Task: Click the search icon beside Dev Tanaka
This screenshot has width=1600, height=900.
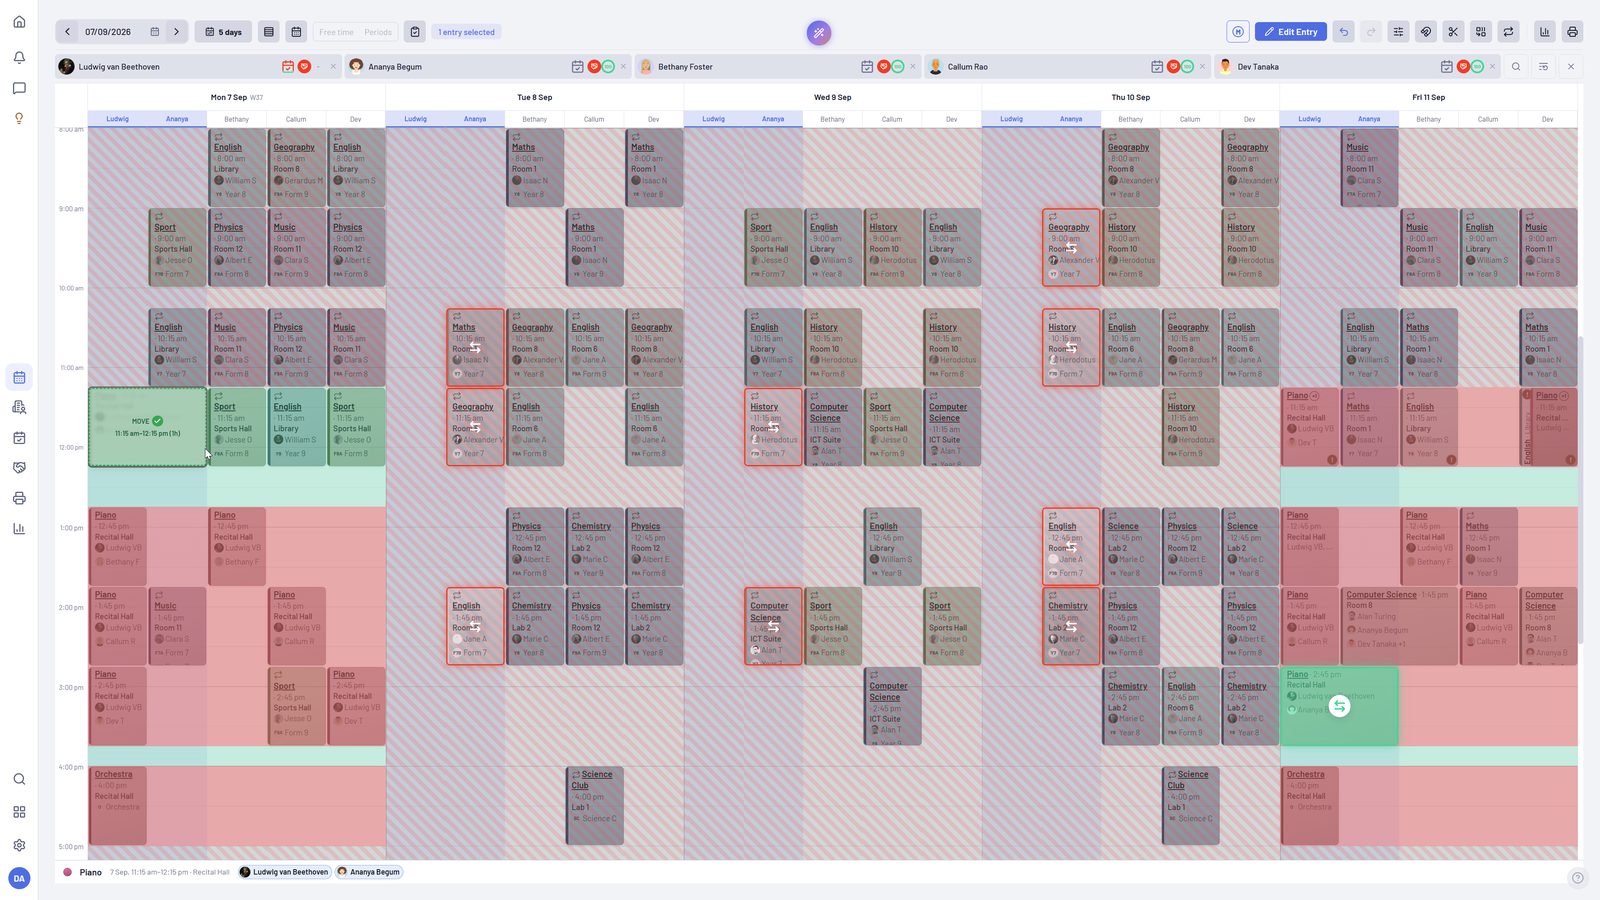Action: (1516, 67)
